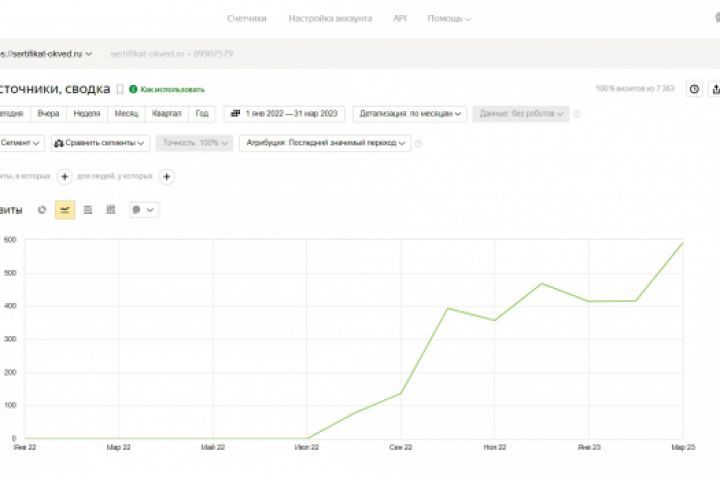
Task: Switch to stacked area chart icon
Action: pos(88,210)
